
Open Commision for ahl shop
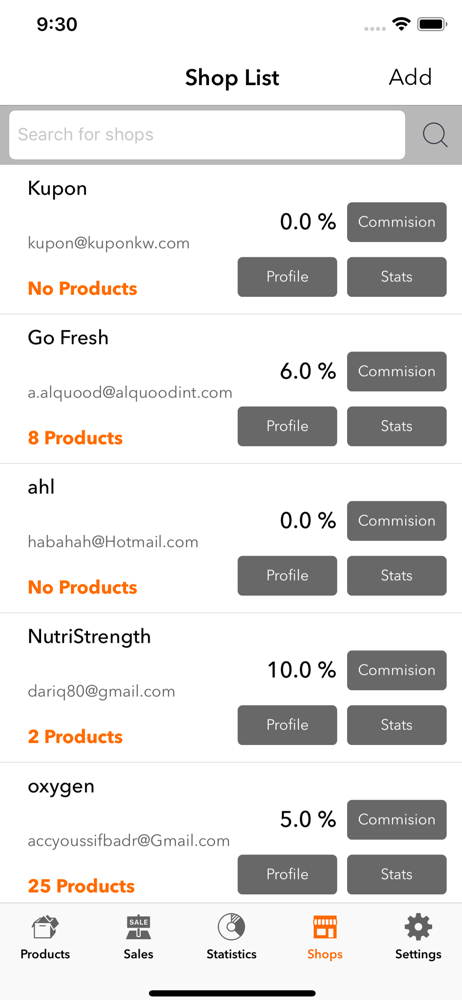pos(397,520)
